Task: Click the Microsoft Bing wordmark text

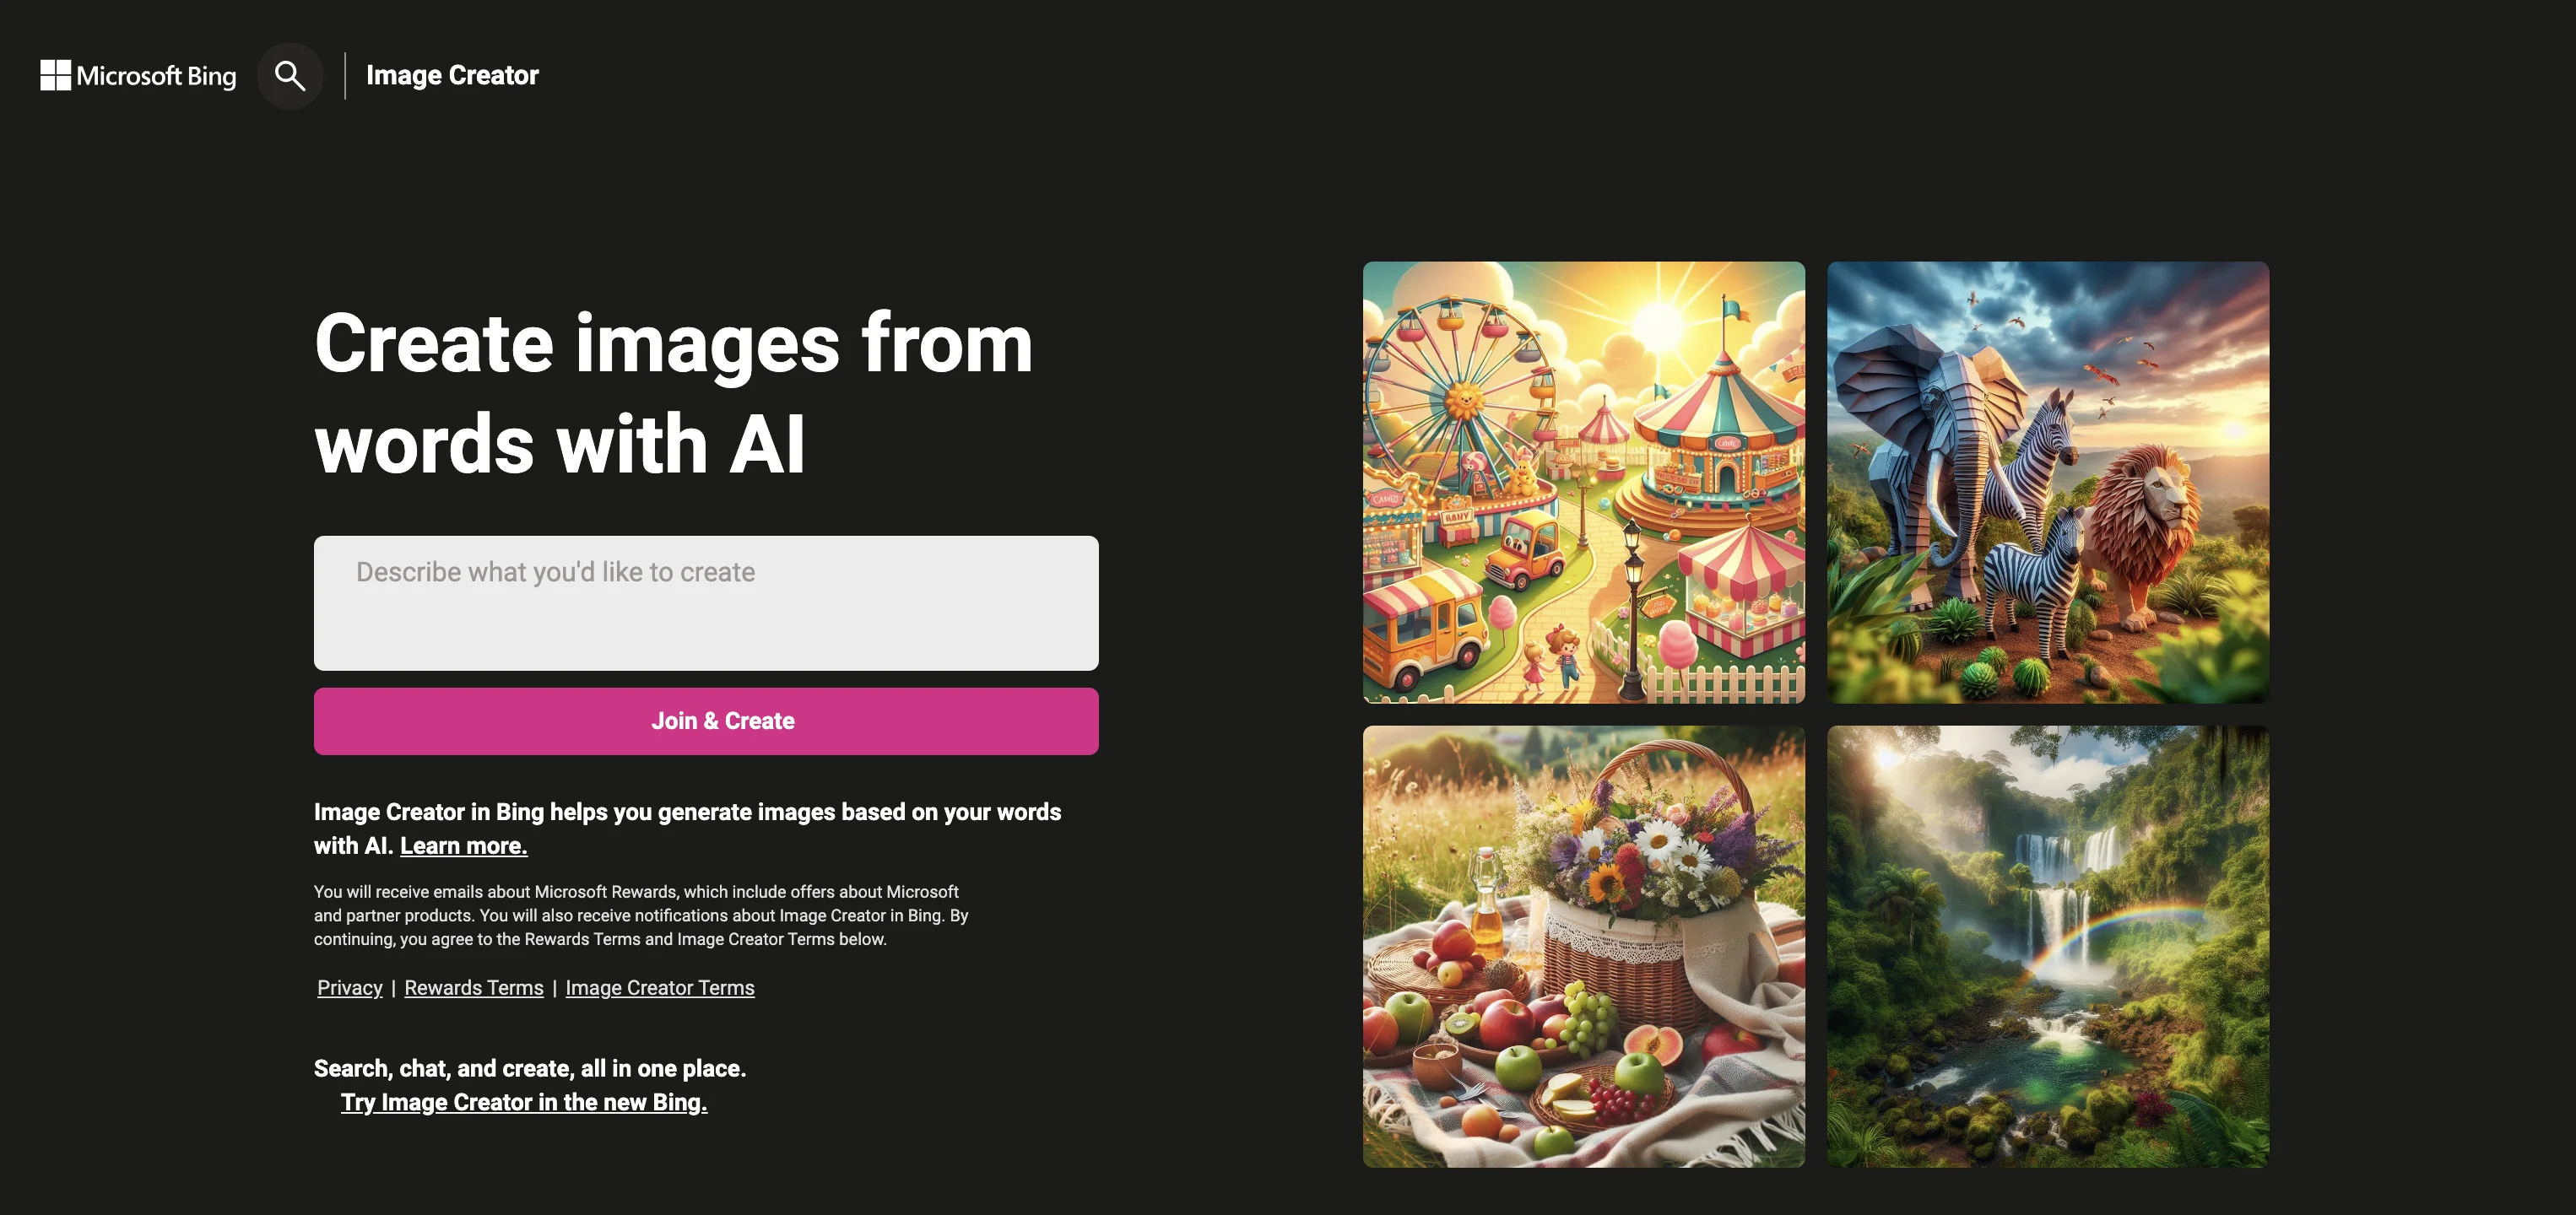Action: (156, 76)
